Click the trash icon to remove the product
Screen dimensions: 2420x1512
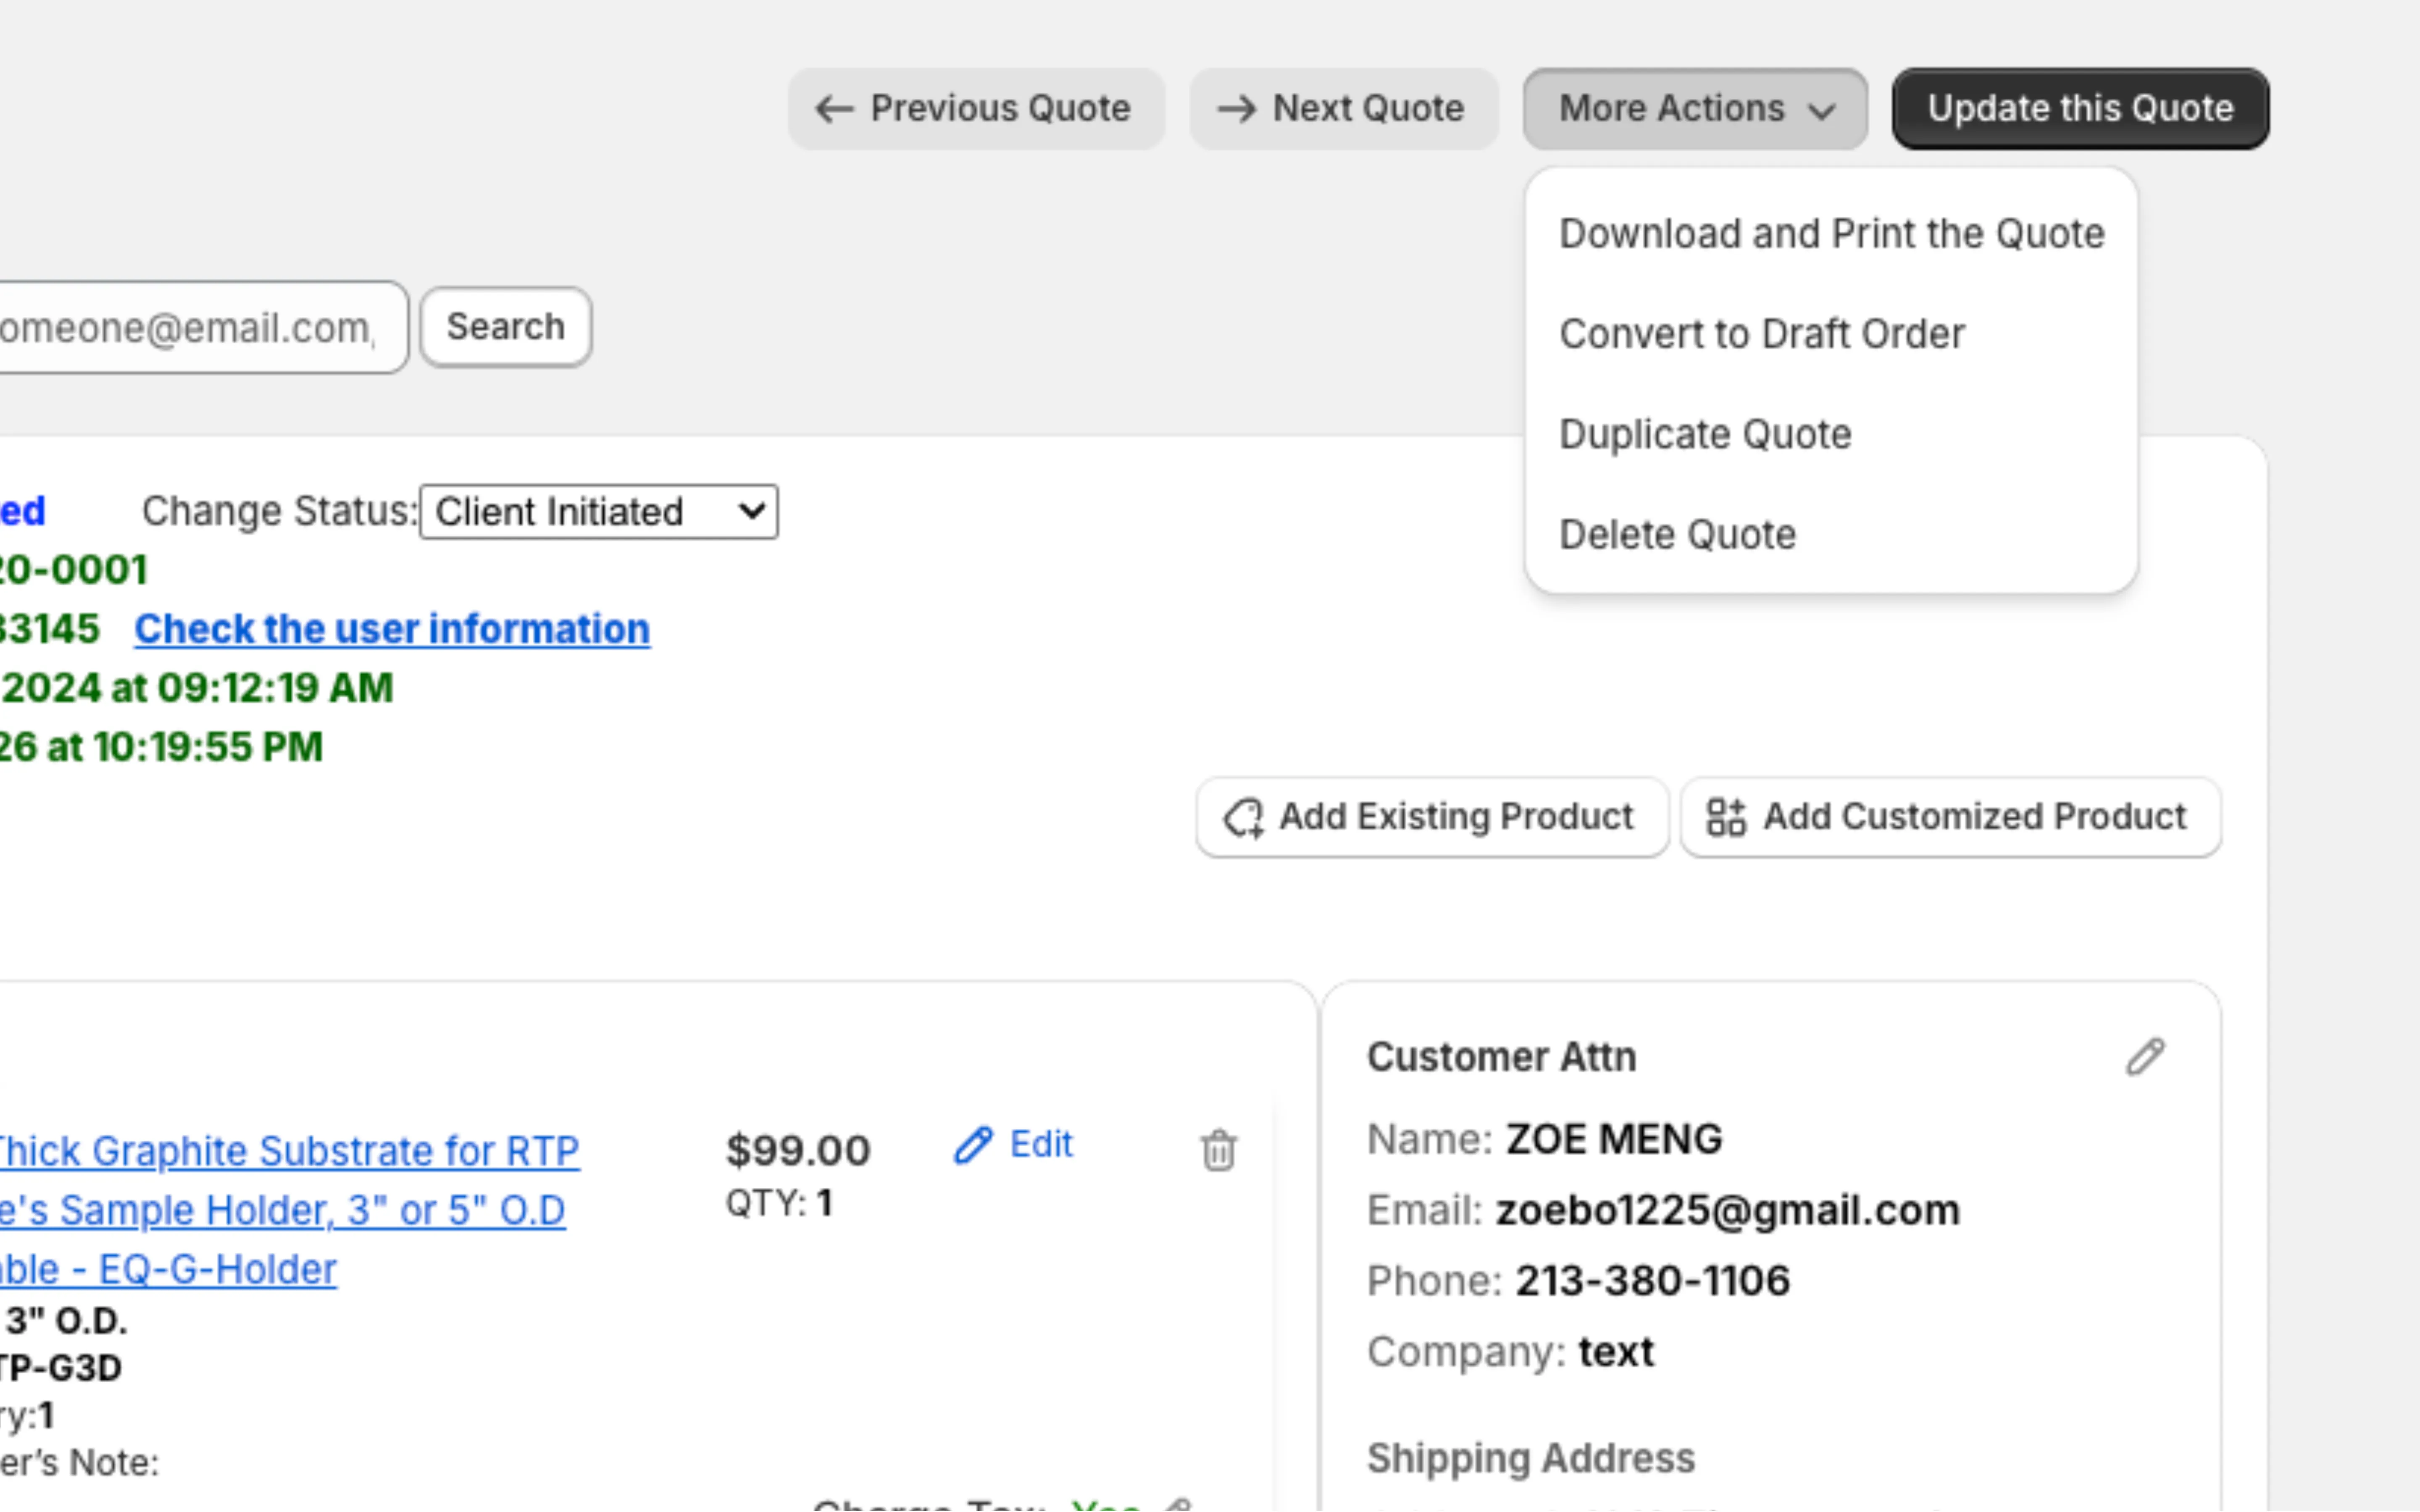tap(1219, 1150)
